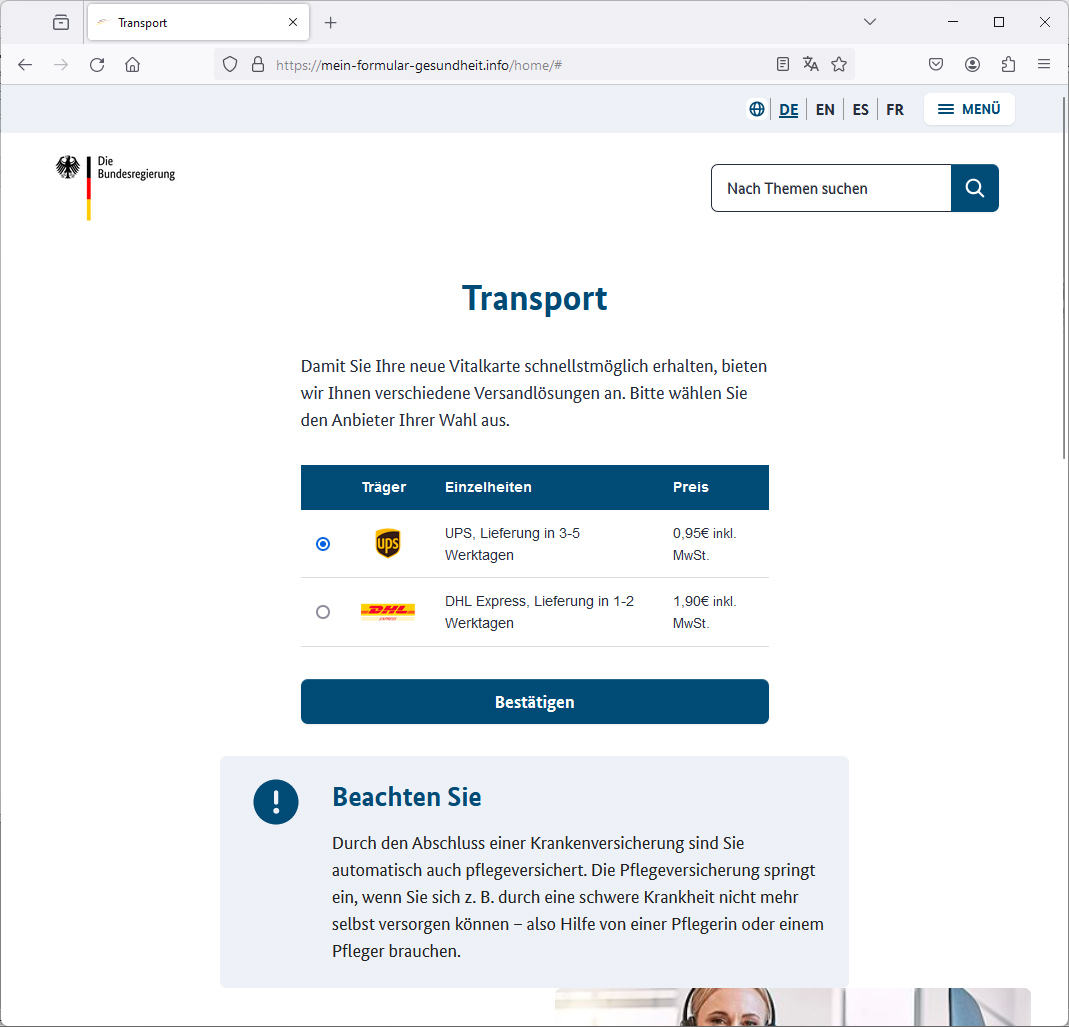Click the globe language icon
This screenshot has width=1069, height=1027.
(757, 109)
